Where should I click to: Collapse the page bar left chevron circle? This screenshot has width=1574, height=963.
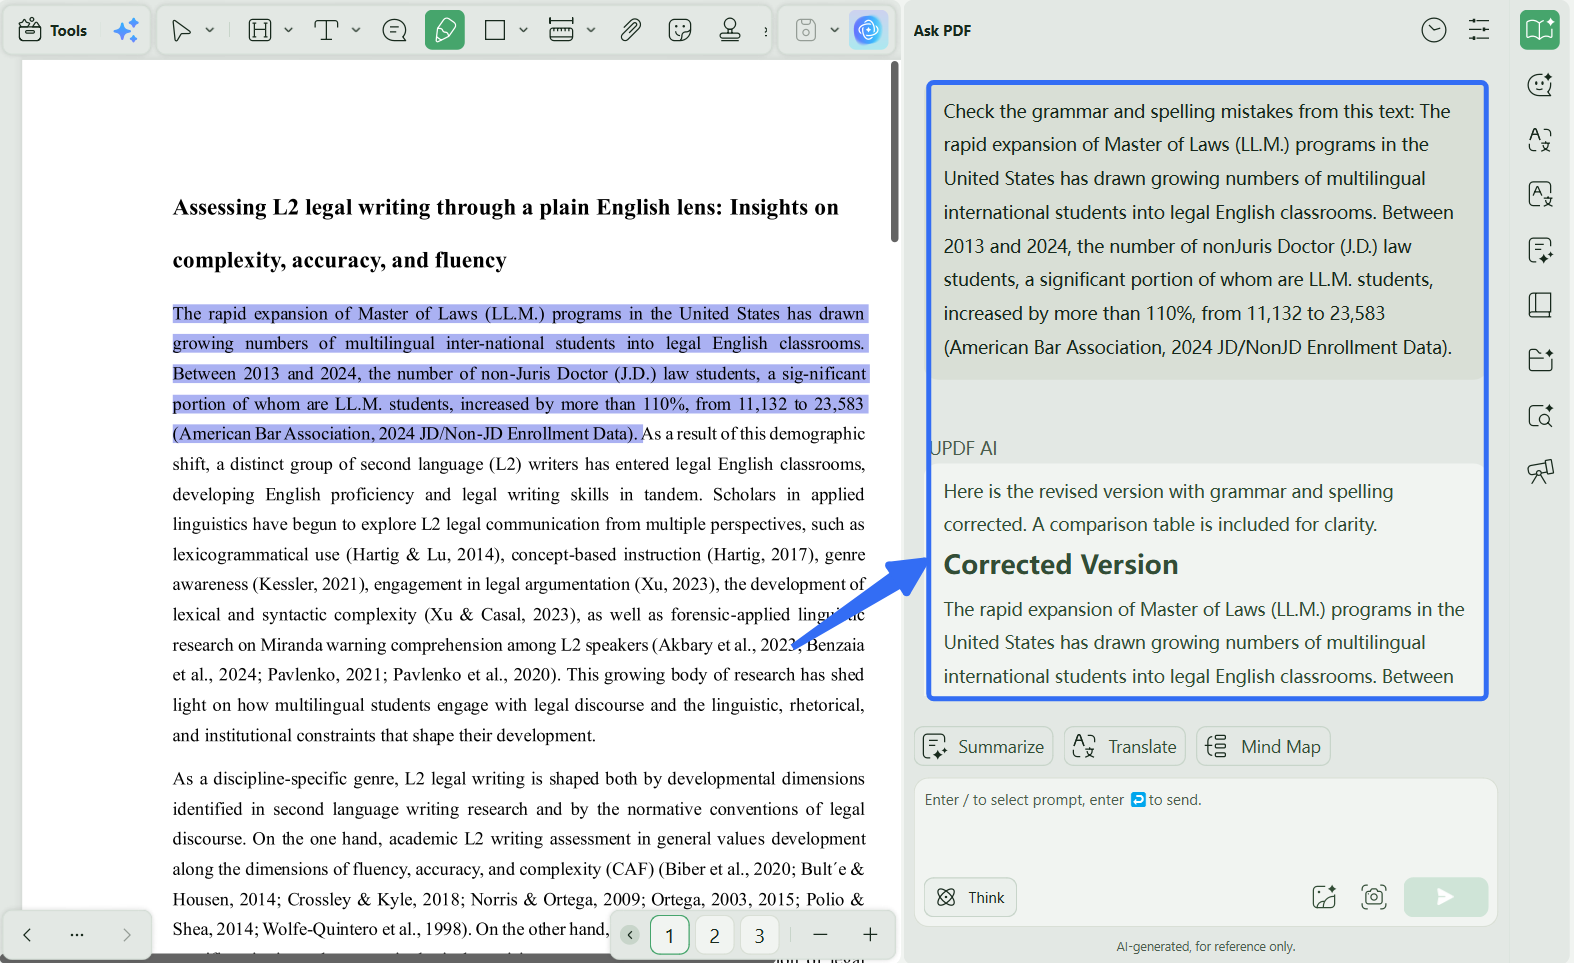tap(630, 935)
